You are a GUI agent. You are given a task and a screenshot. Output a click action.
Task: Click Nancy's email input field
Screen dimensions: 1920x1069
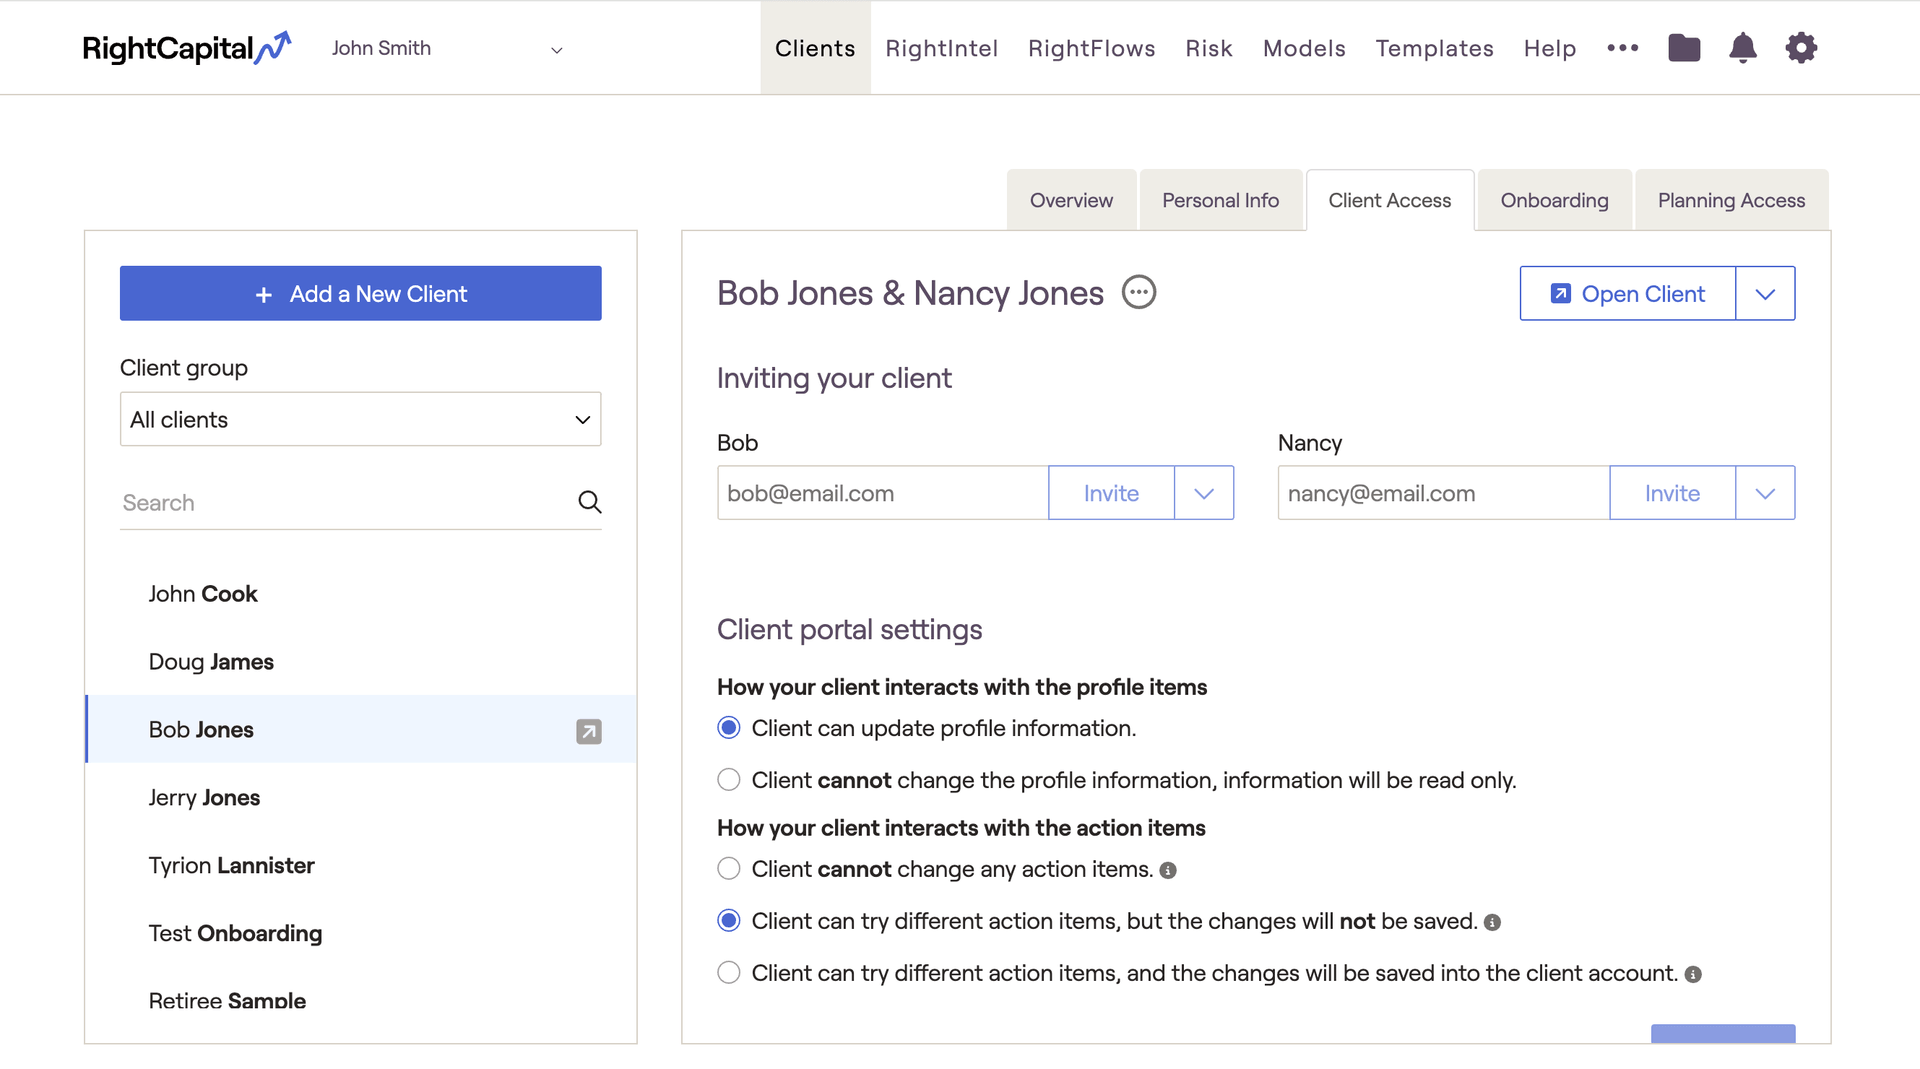(1443, 493)
